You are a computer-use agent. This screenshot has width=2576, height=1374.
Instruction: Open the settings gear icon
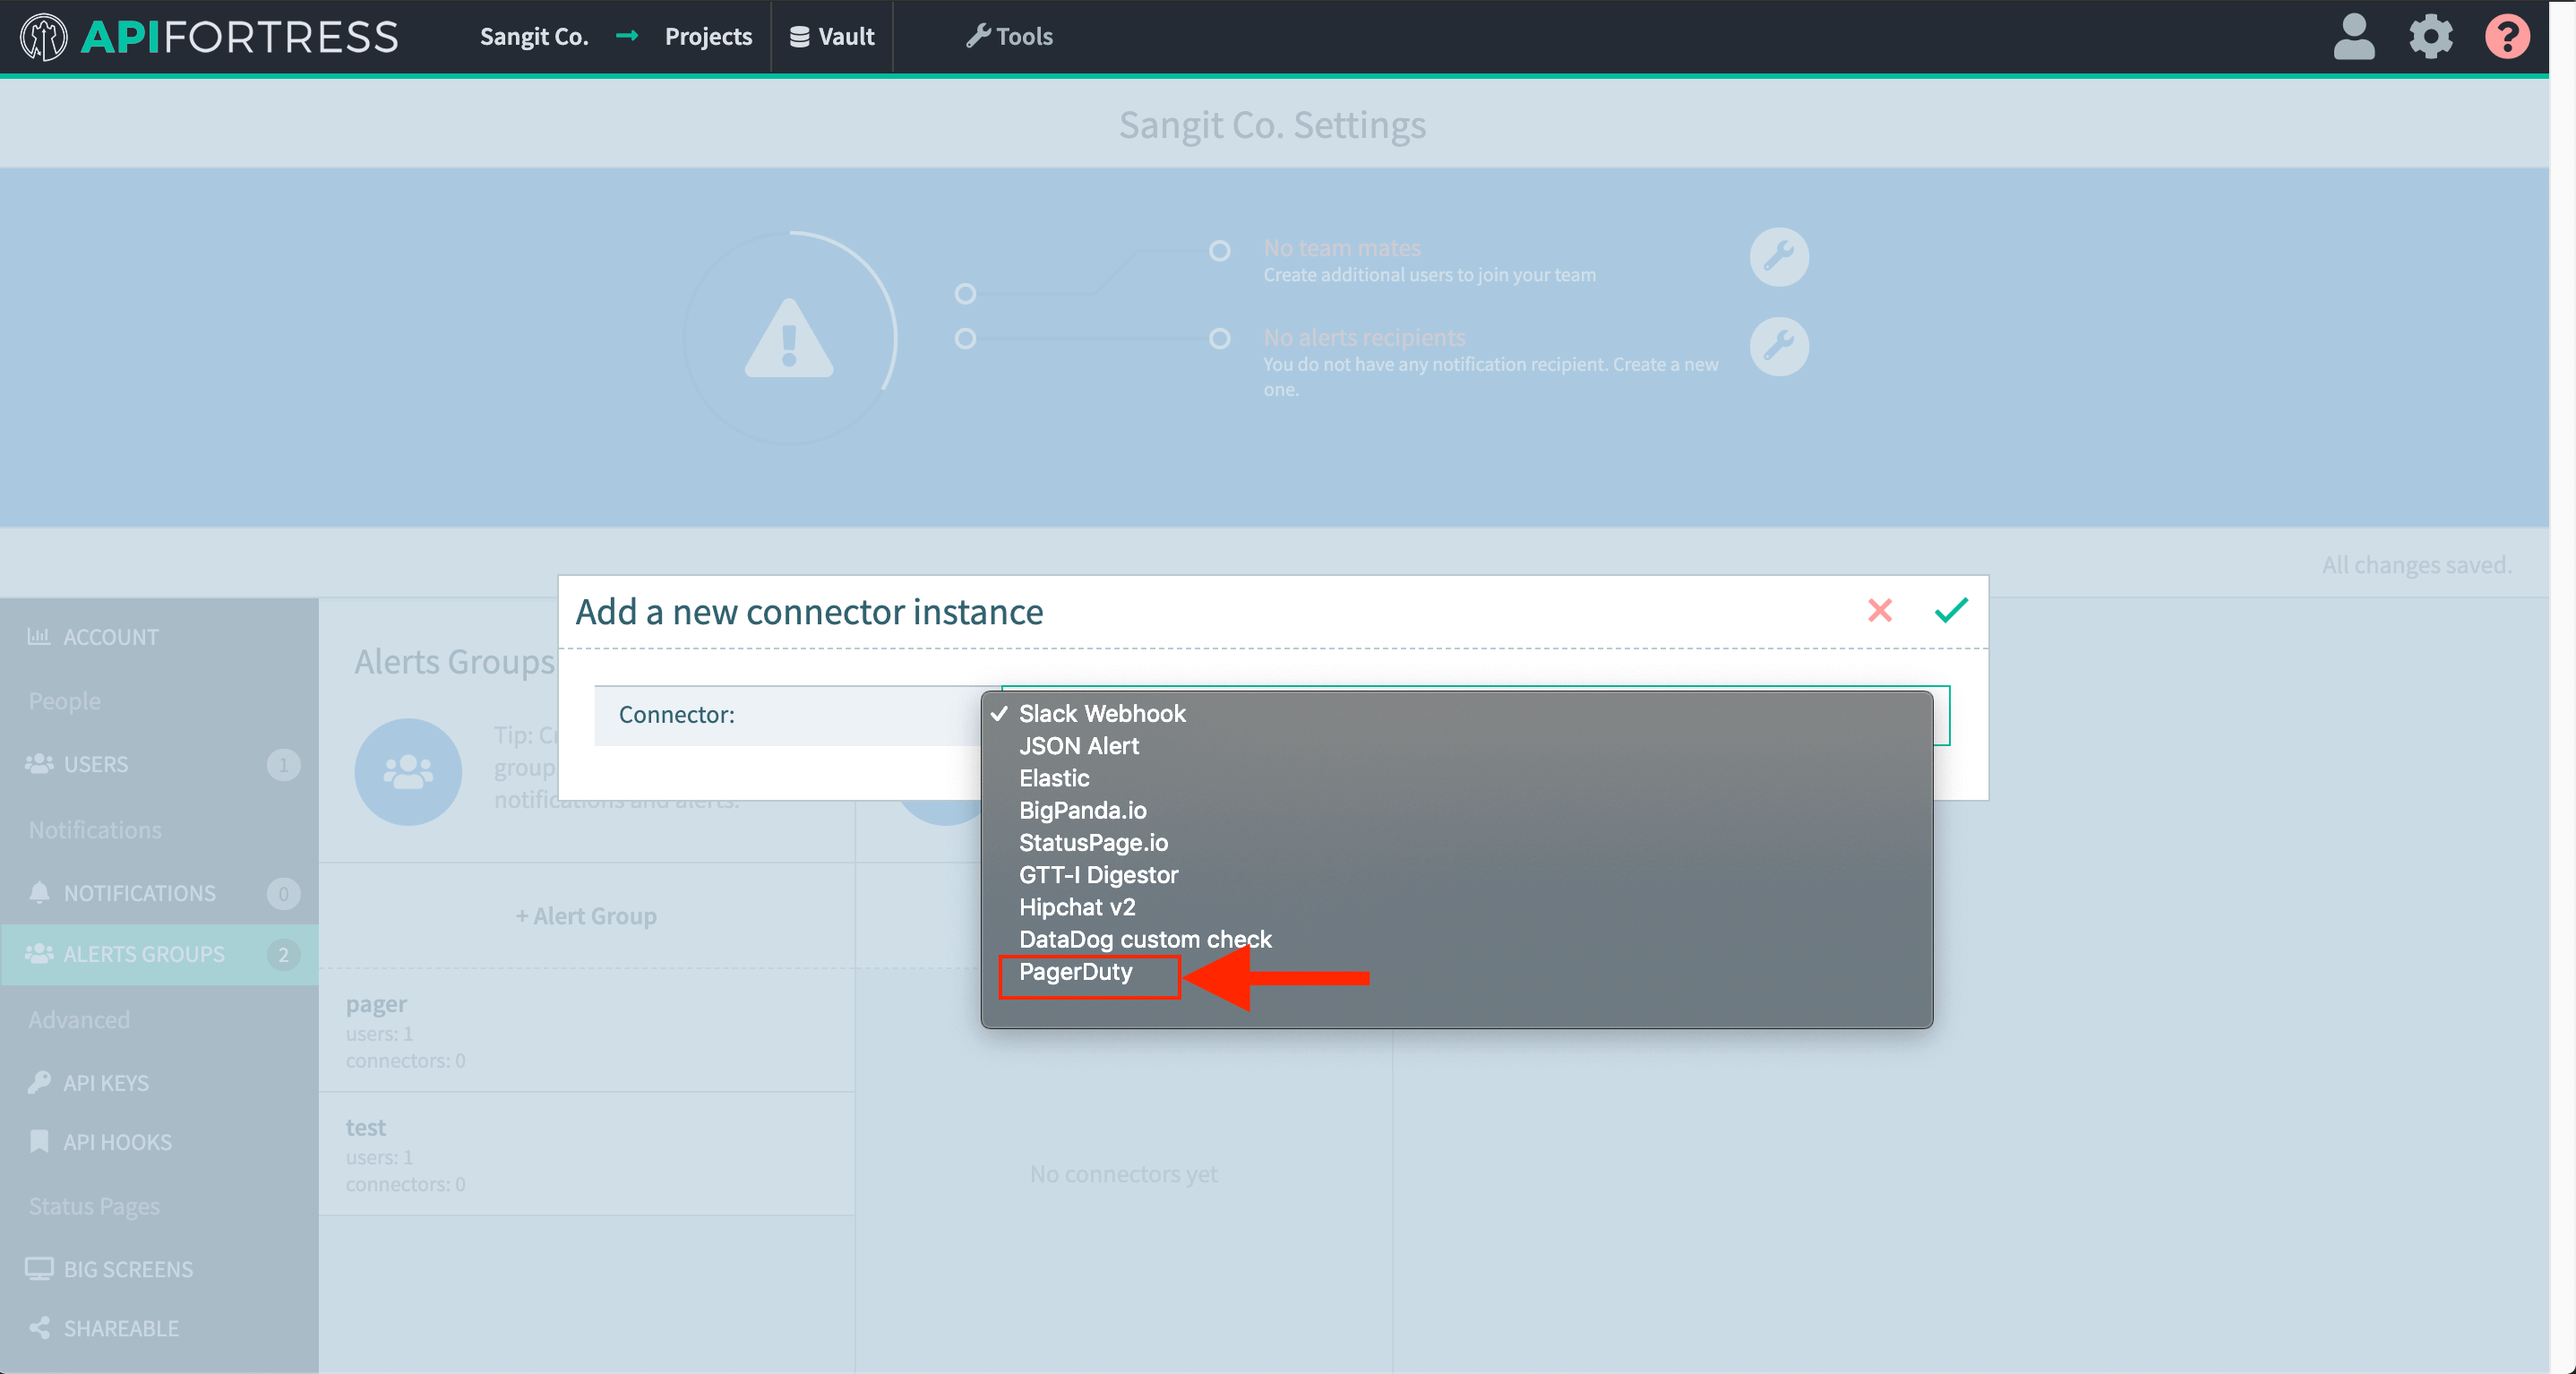coord(2430,37)
